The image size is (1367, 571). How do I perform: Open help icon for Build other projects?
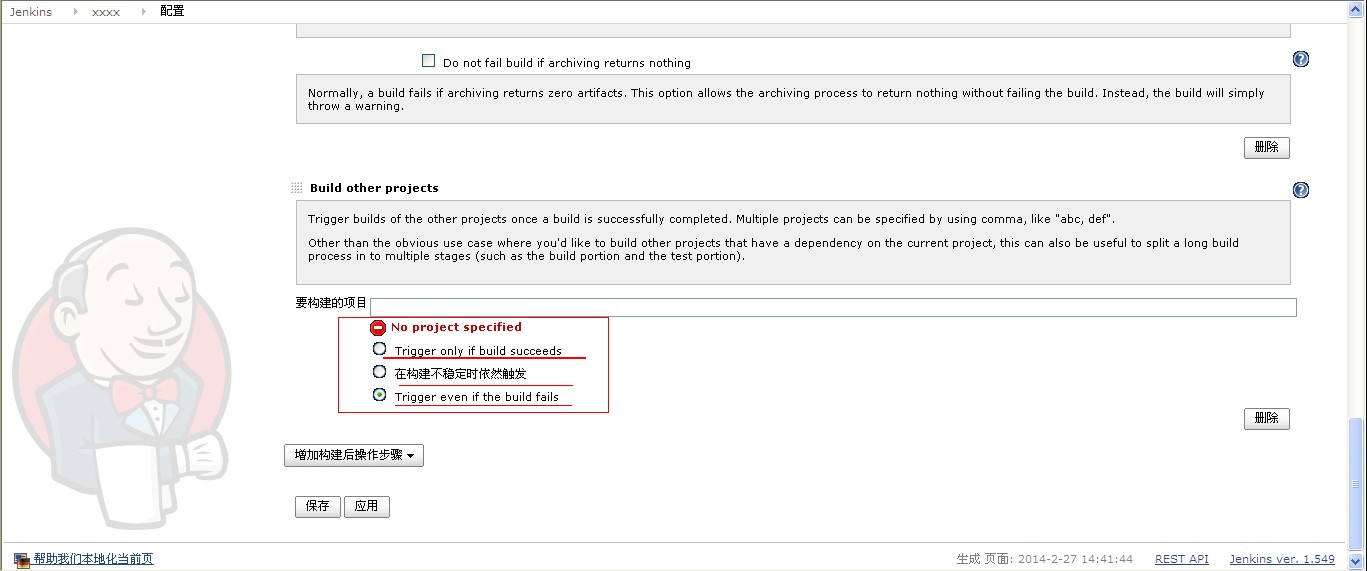coord(1300,190)
